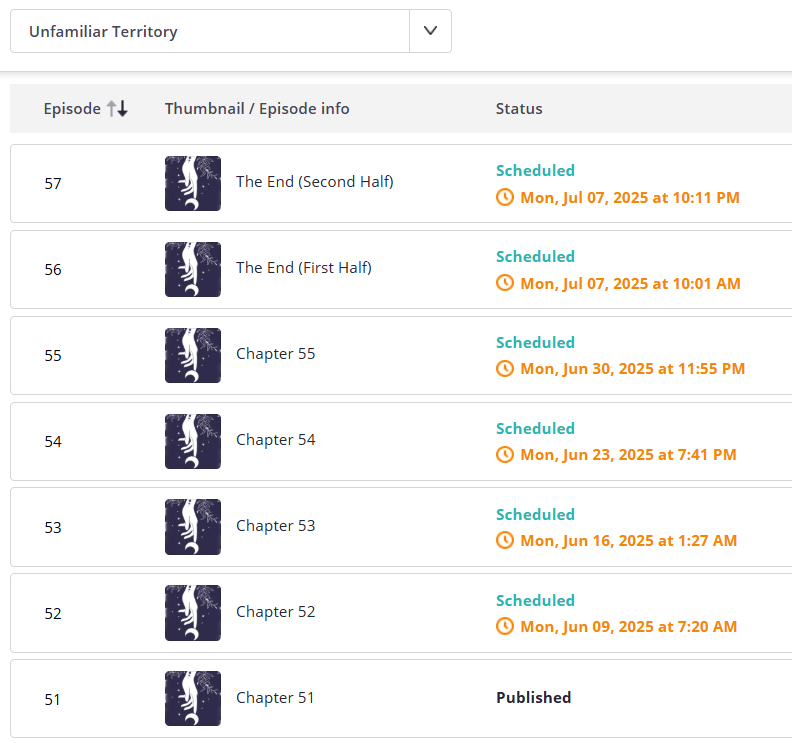
Task: Click the clock icon for Chapter 55
Action: tap(505, 369)
